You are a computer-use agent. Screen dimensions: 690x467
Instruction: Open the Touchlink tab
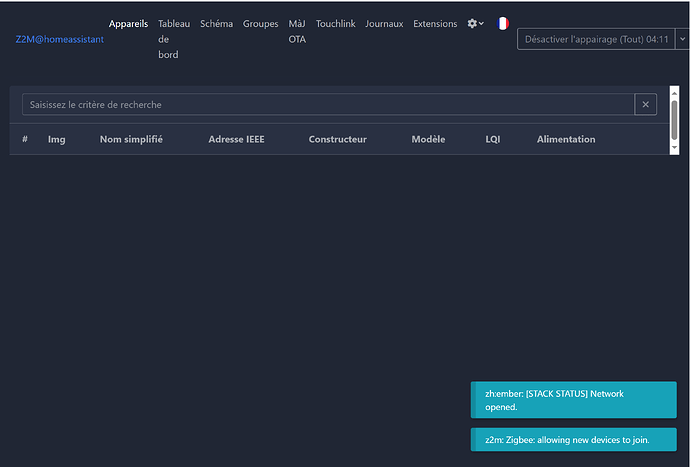click(335, 24)
